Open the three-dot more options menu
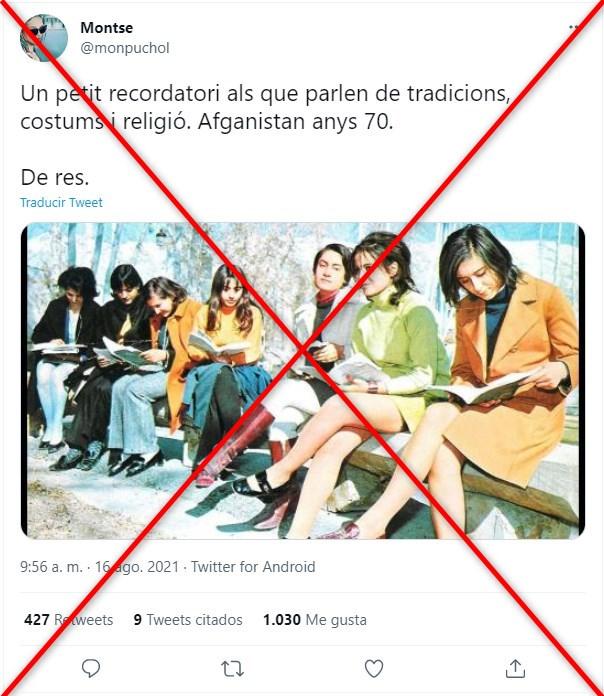The image size is (604, 696). coord(574,27)
